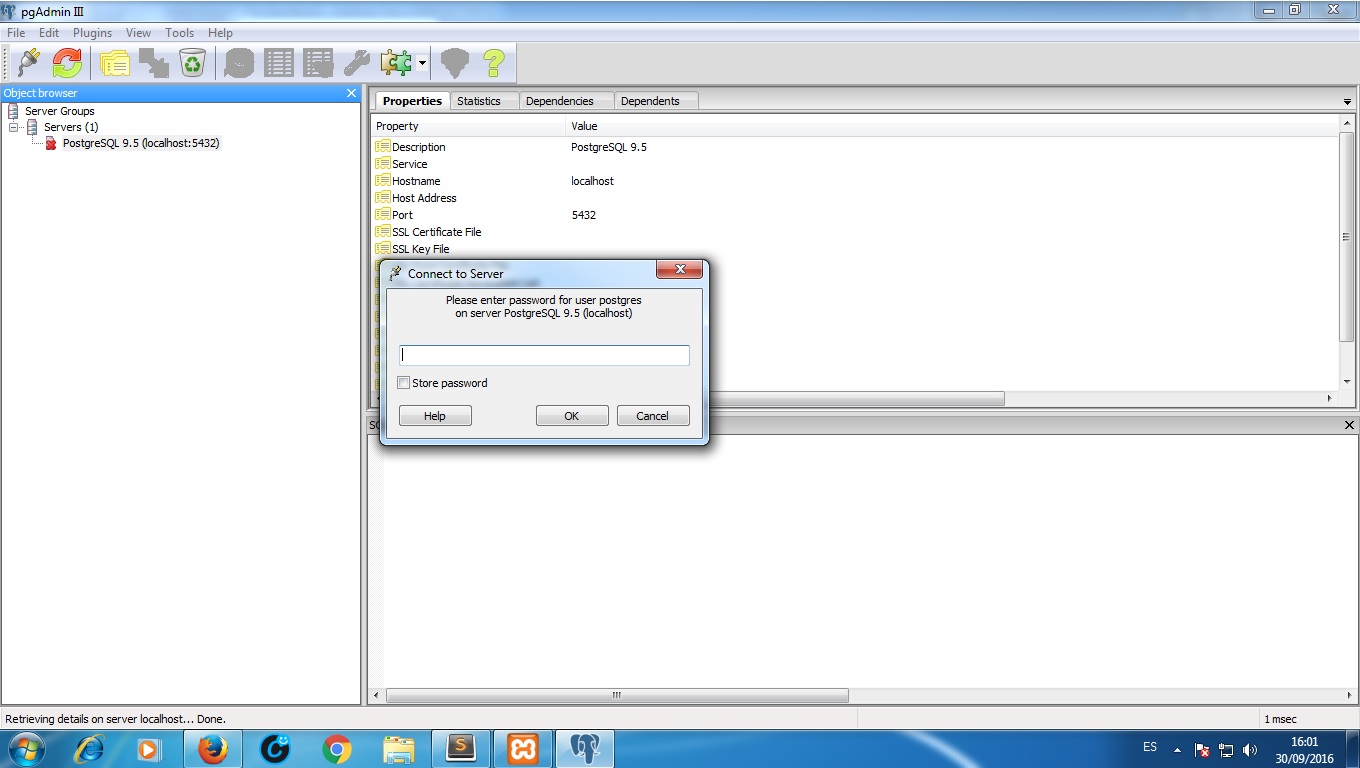Click the Maintenance wrench icon

[x=357, y=64]
